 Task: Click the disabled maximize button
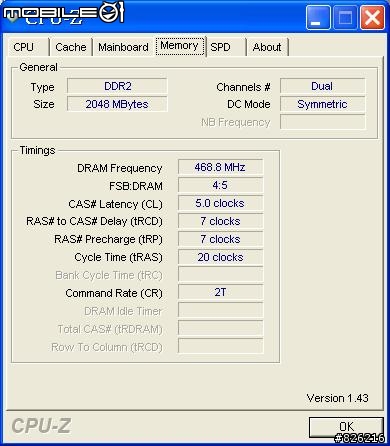(x=345, y=17)
